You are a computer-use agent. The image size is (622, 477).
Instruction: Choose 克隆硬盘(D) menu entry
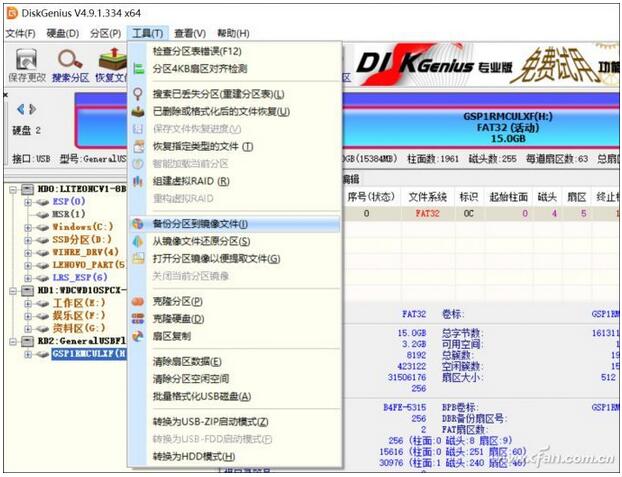pyautogui.click(x=235, y=319)
